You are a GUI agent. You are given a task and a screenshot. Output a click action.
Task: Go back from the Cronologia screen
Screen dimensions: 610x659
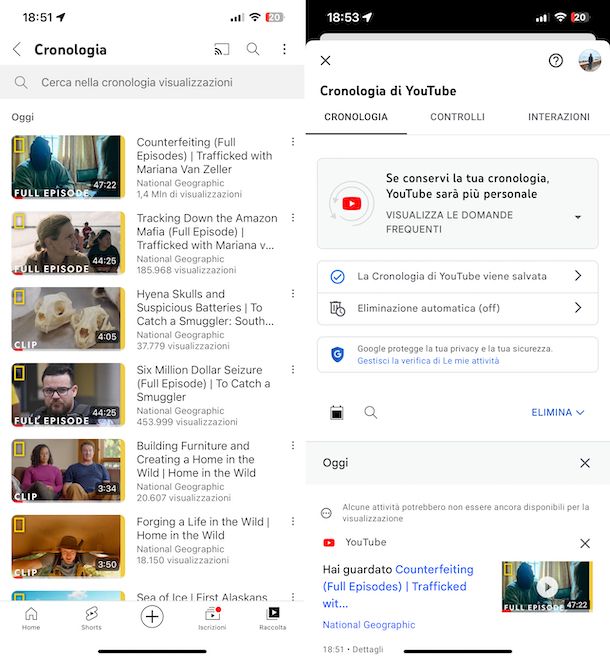pyautogui.click(x=17, y=50)
